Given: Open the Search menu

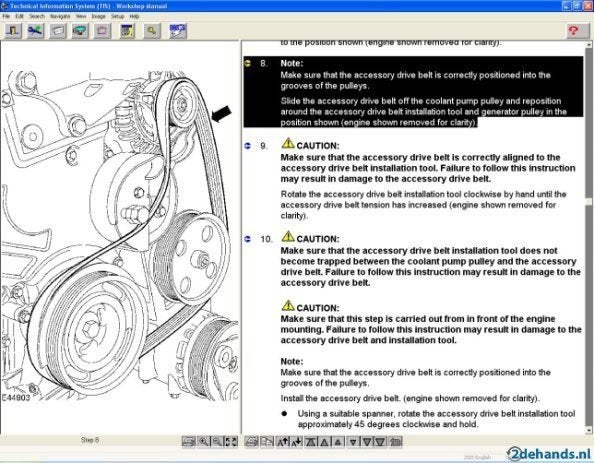Looking at the screenshot, I should 37,17.
